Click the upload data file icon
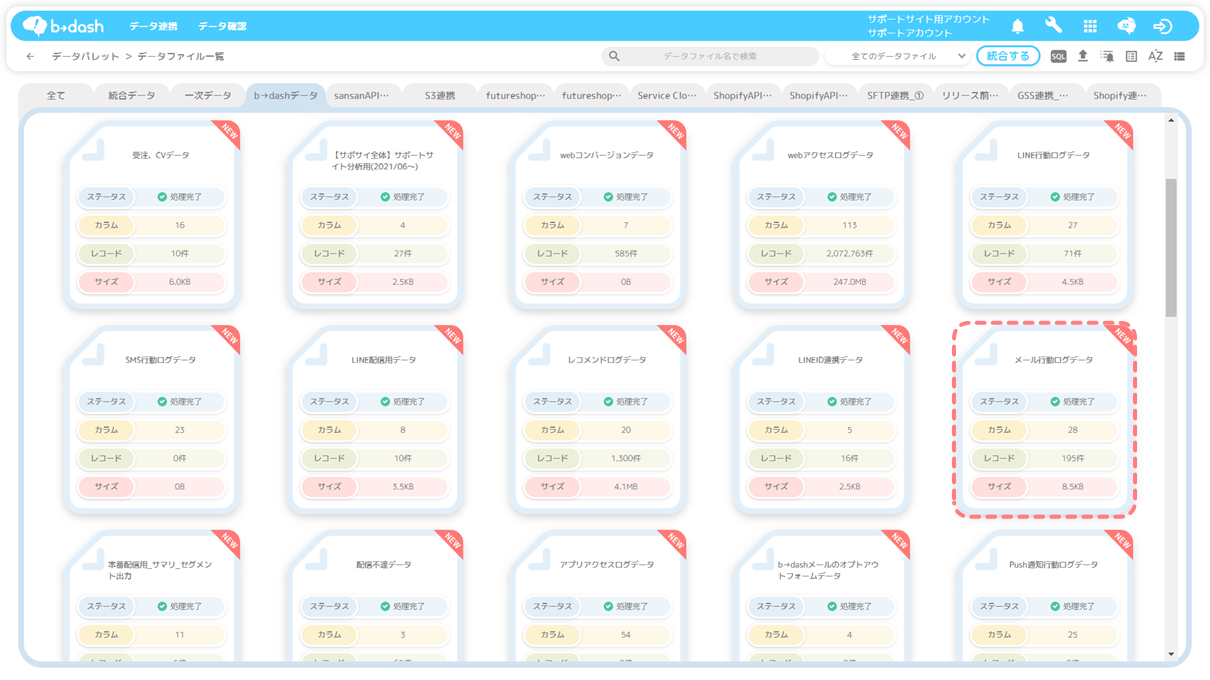 coord(1082,57)
